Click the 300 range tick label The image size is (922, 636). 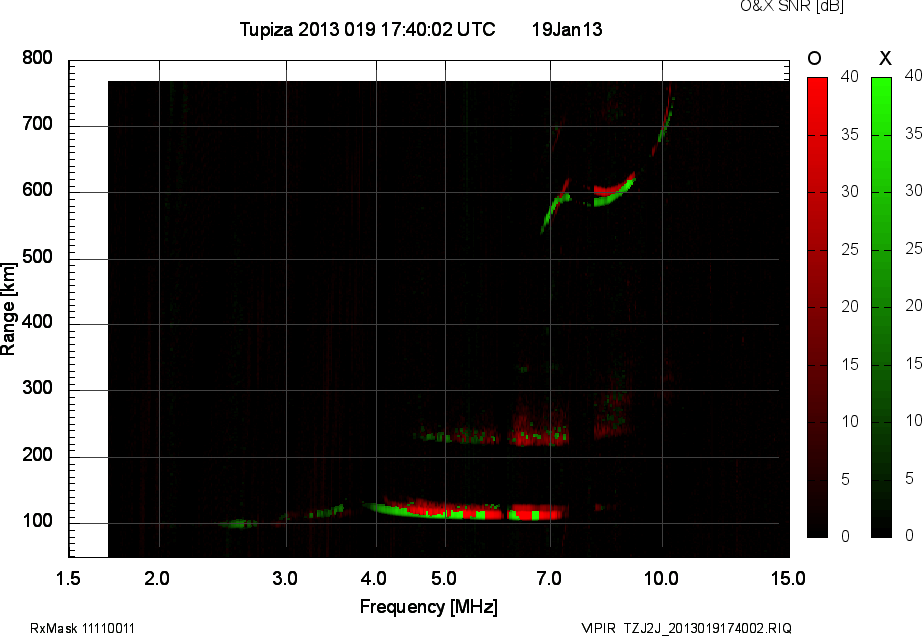click(37, 388)
